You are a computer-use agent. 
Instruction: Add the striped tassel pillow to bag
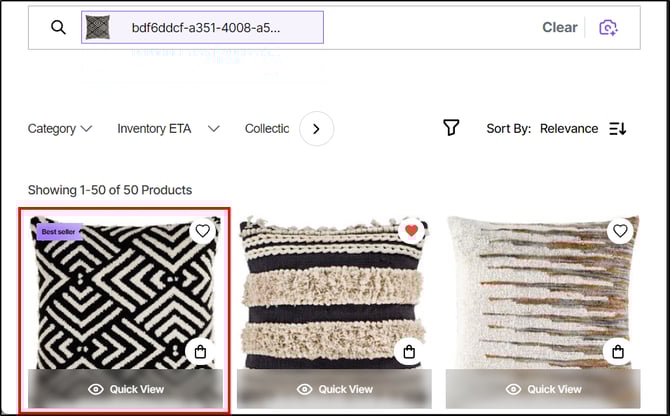pos(409,351)
